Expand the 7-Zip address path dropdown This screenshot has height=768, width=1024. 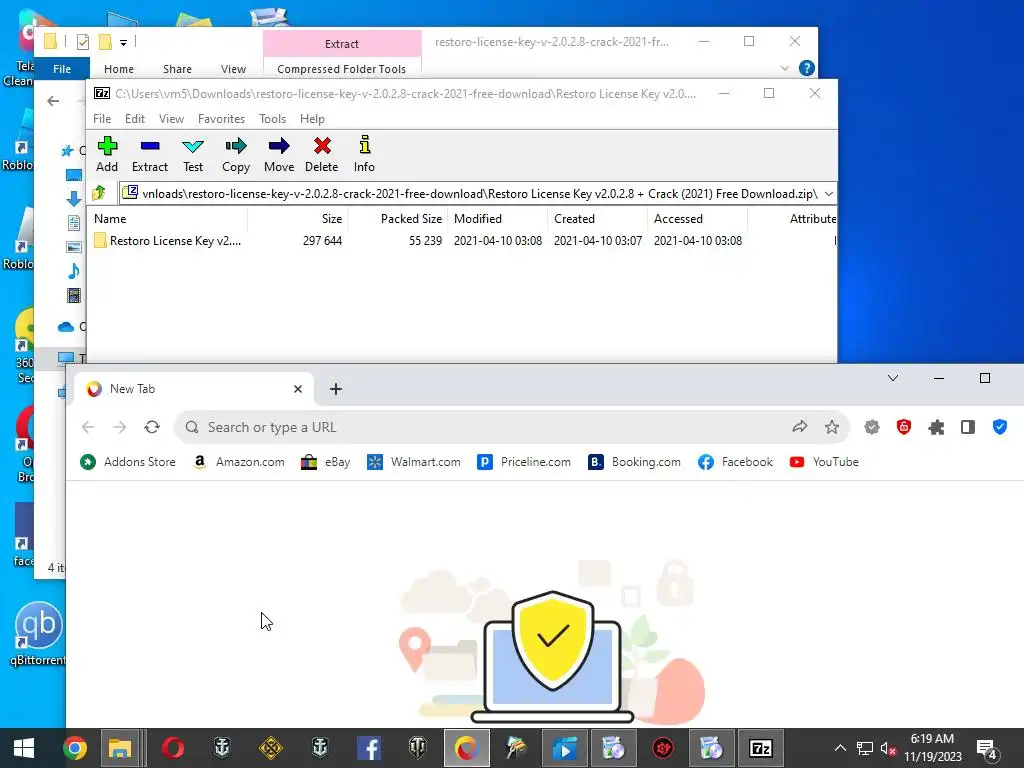tap(829, 194)
